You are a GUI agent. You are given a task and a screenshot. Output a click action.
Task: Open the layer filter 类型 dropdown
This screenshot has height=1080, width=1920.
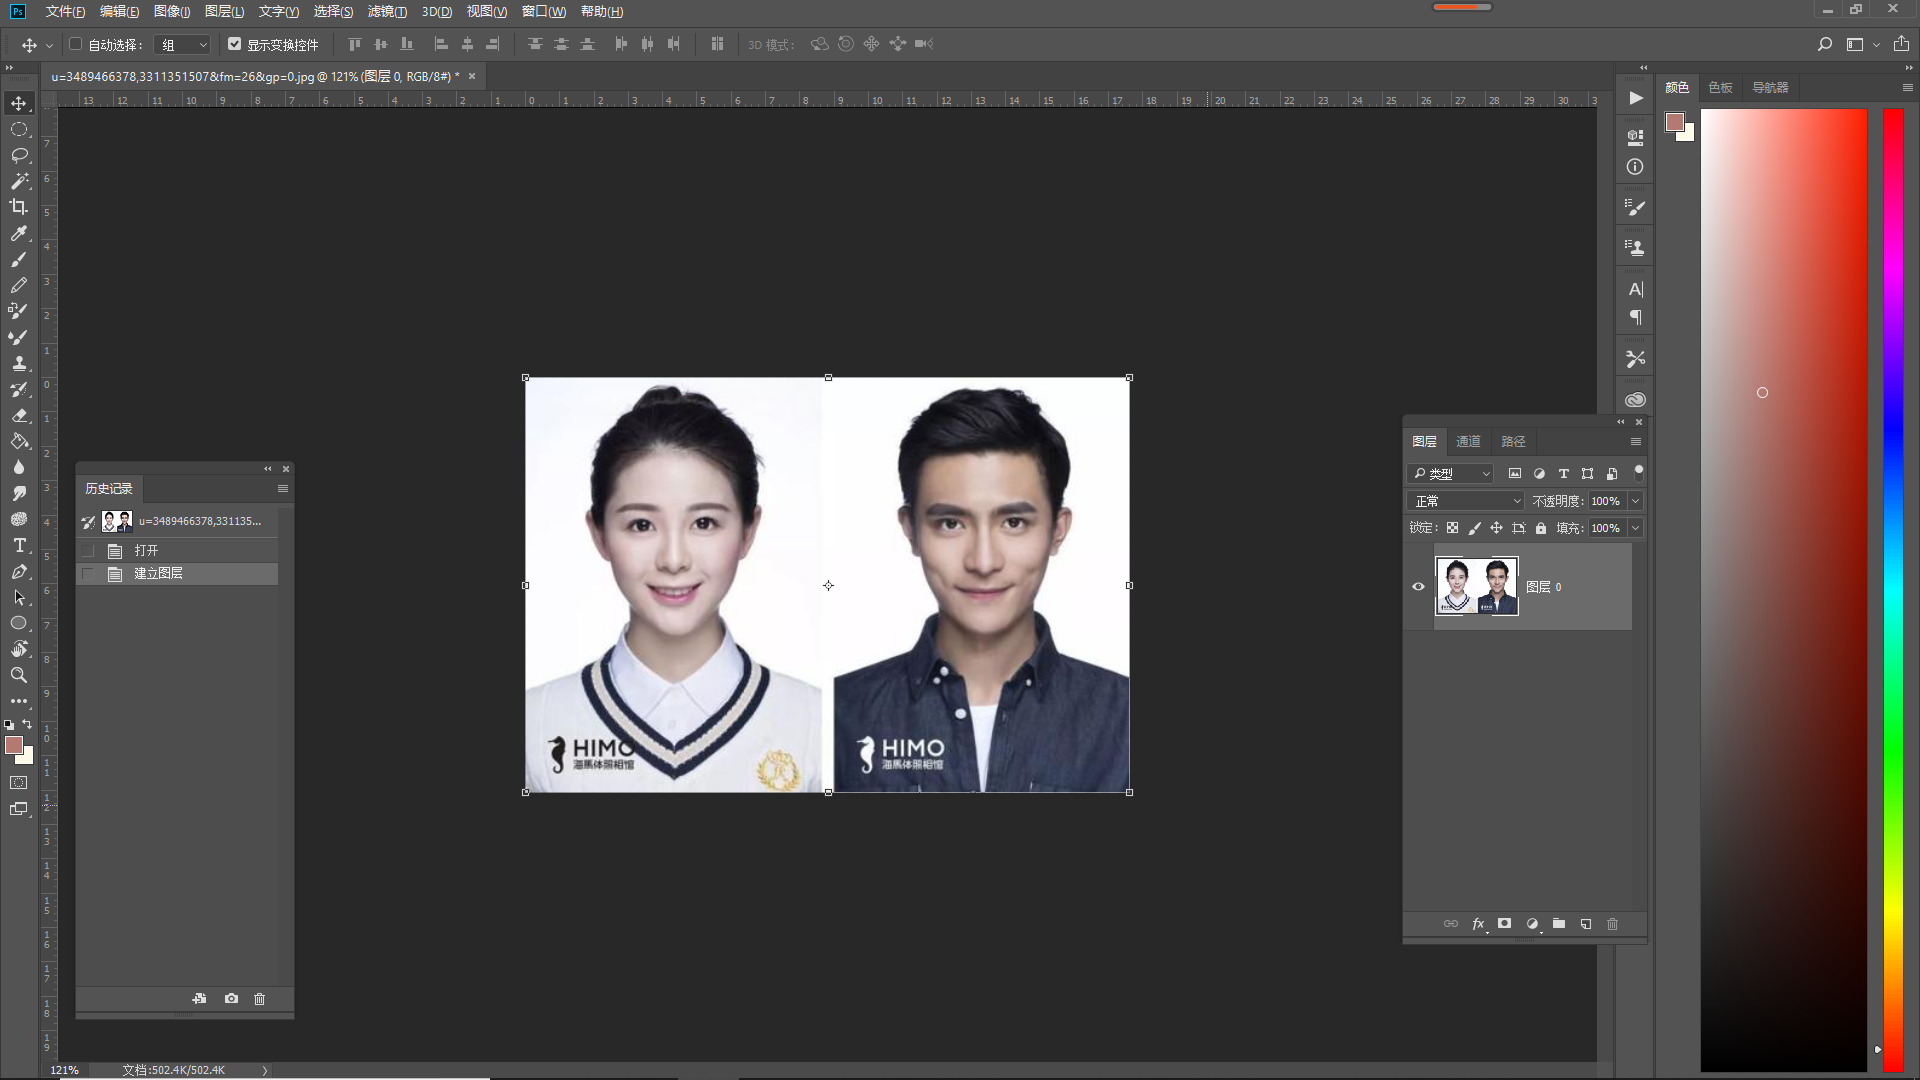[1451, 473]
